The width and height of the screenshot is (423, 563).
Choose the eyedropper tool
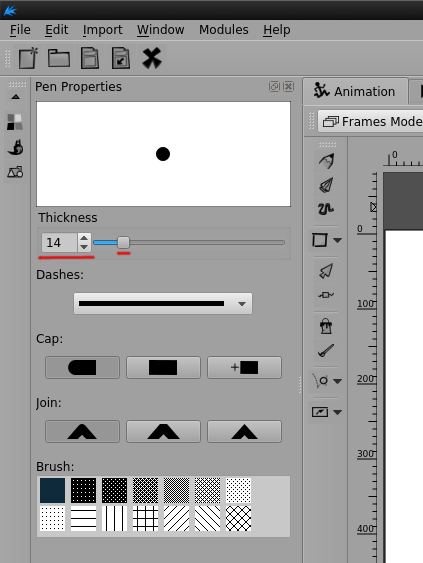point(326,351)
